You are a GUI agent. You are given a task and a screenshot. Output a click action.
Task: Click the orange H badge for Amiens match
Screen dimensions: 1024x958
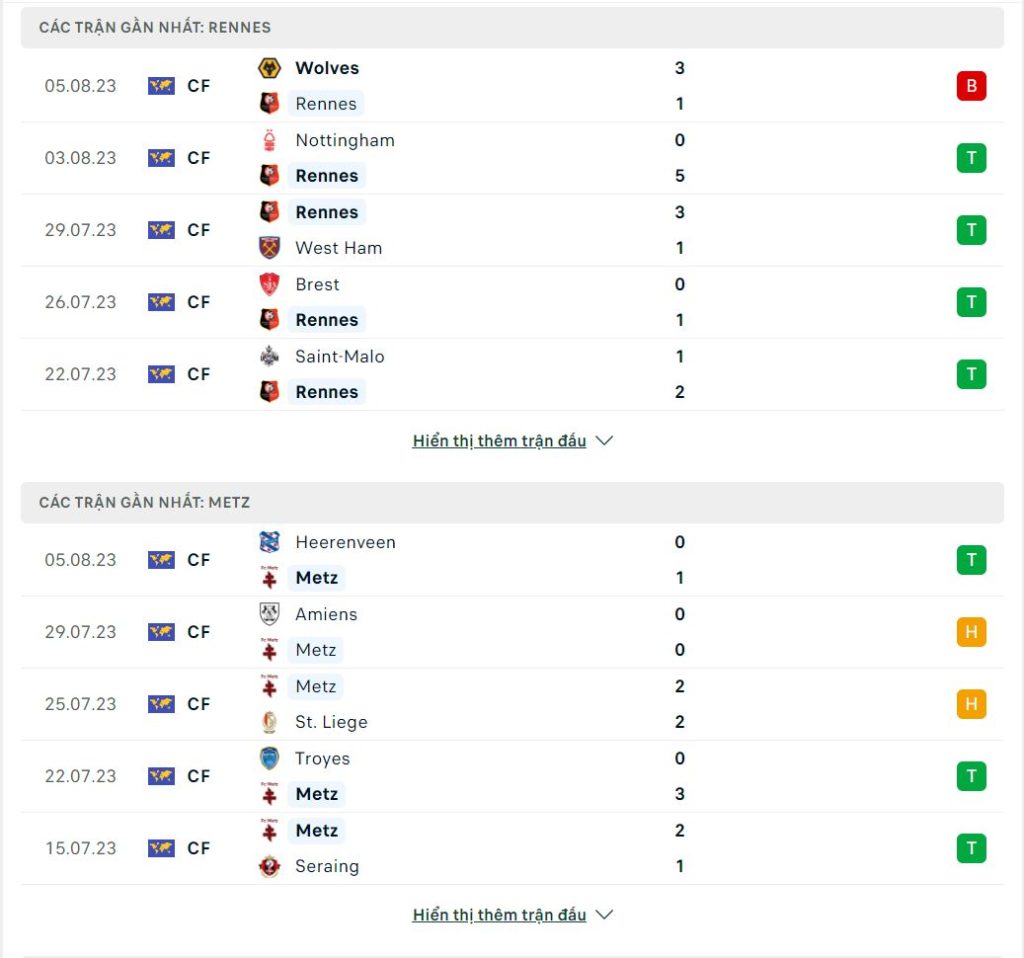point(971,631)
